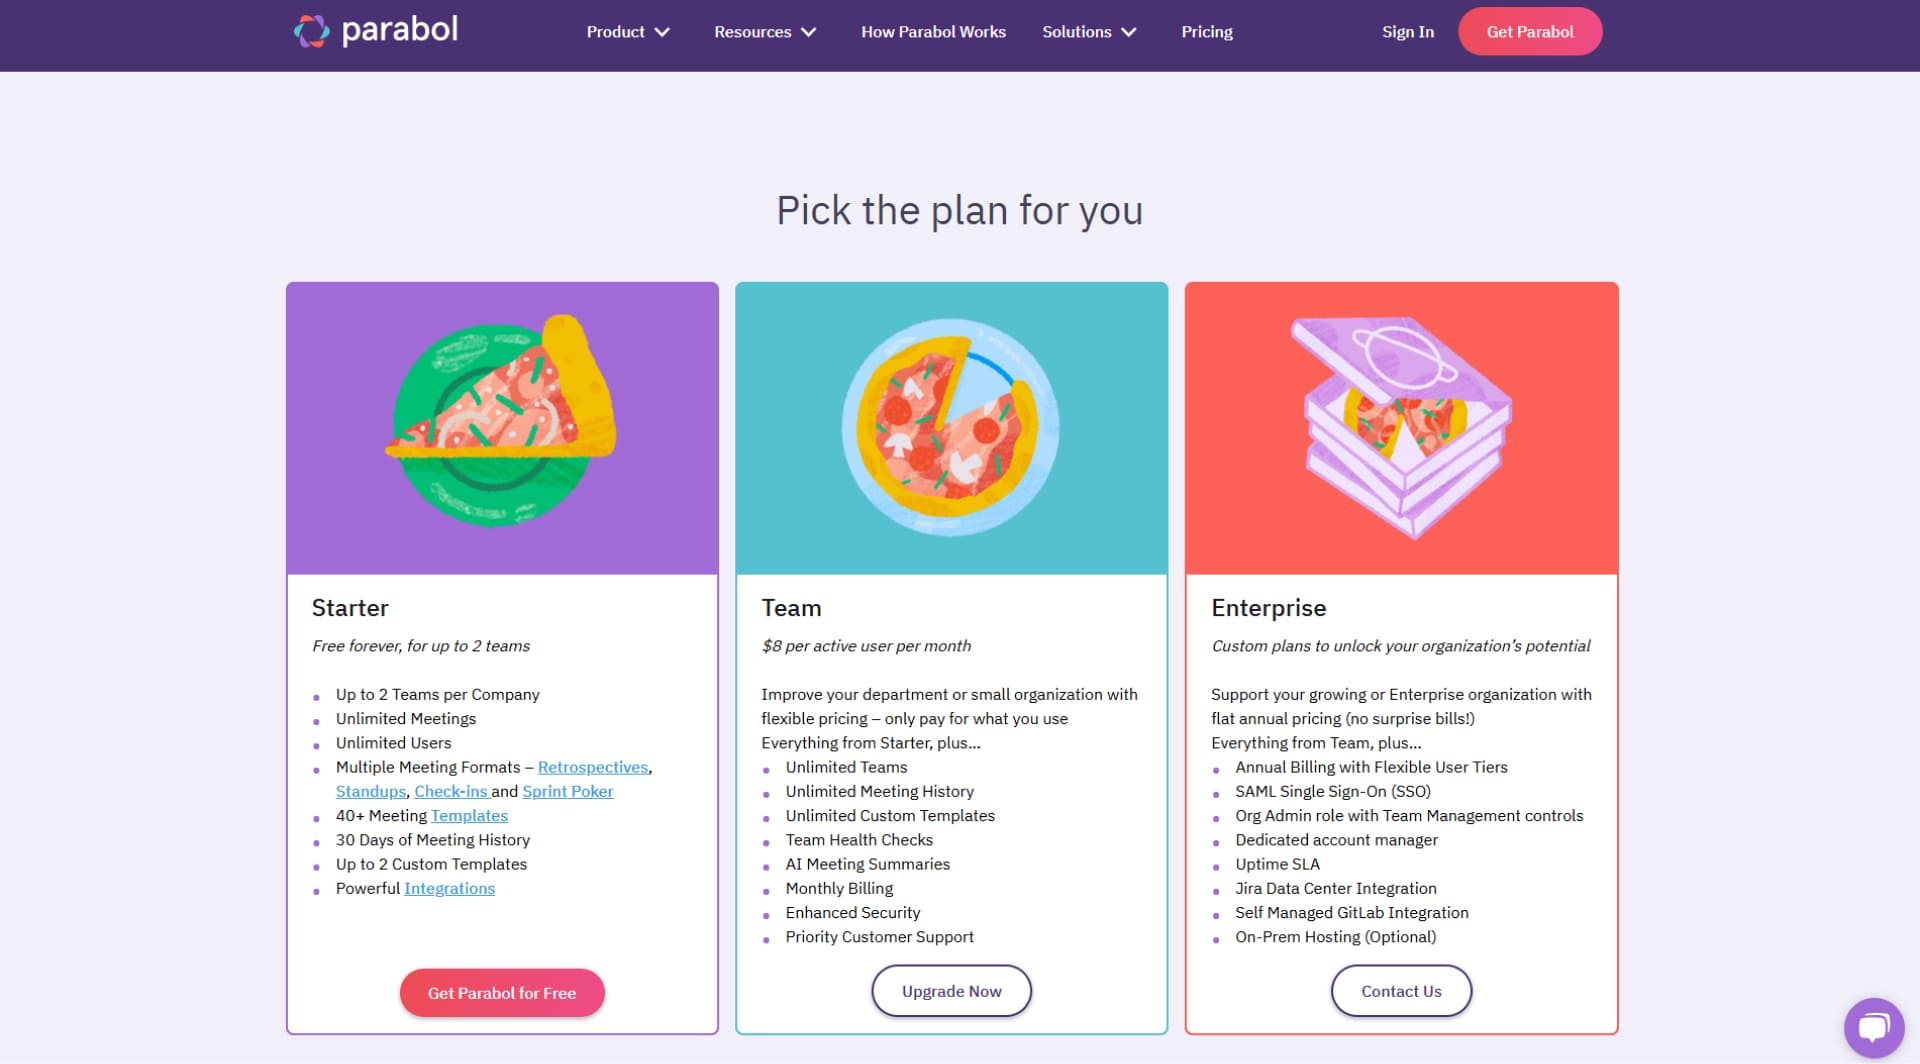Open the Integrations link
This screenshot has height=1064, width=1920.
click(x=449, y=888)
